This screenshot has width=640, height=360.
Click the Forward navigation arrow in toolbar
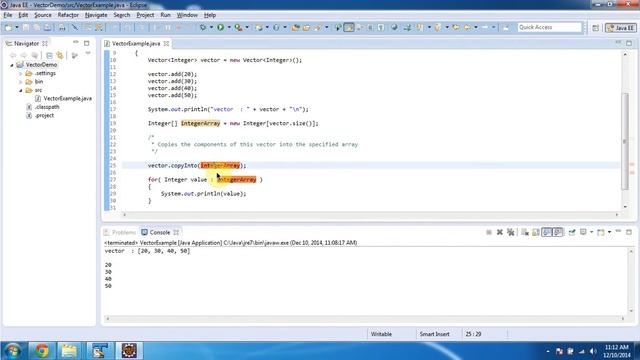pos(485,27)
